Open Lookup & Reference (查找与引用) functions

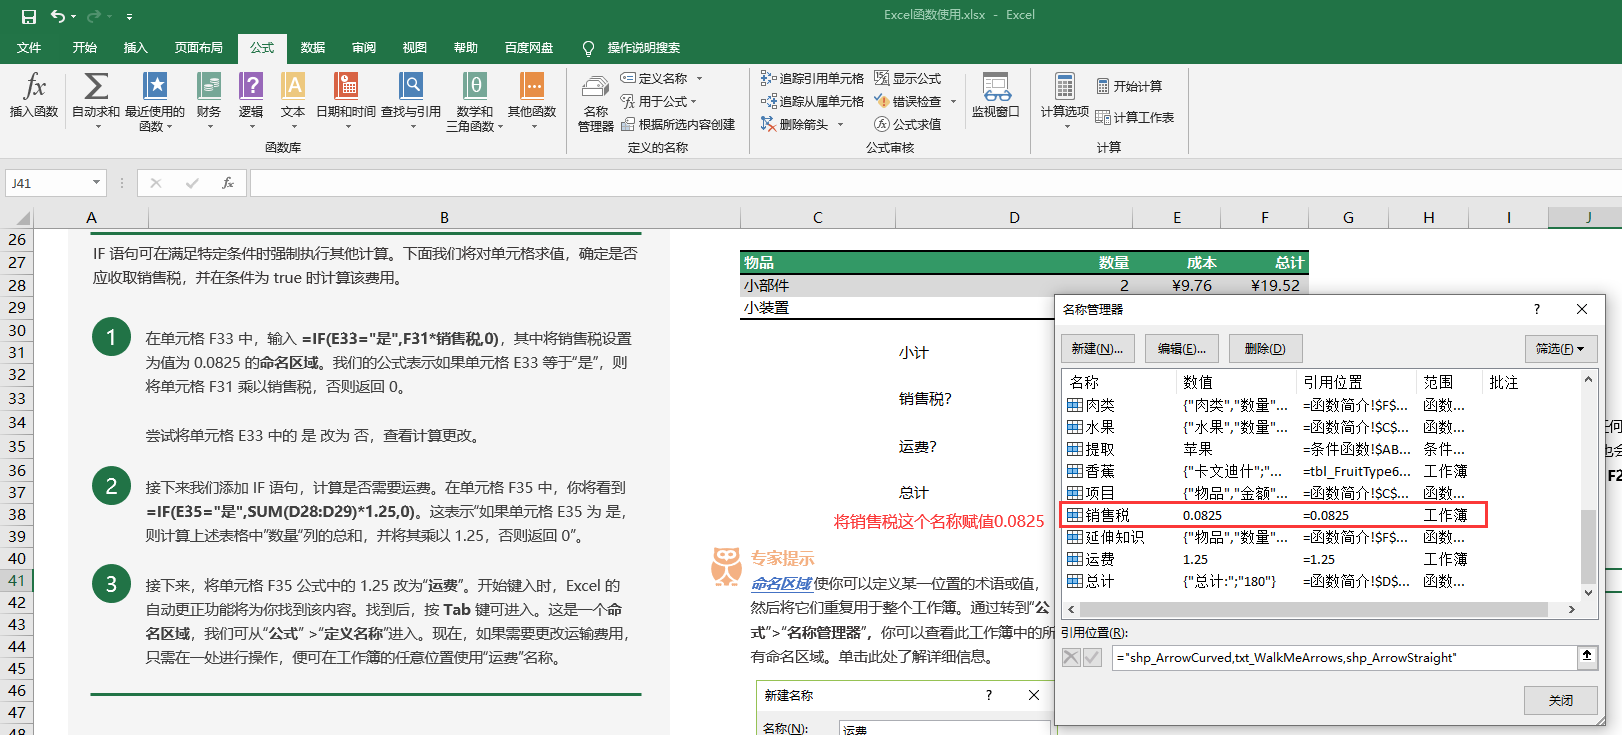411,100
